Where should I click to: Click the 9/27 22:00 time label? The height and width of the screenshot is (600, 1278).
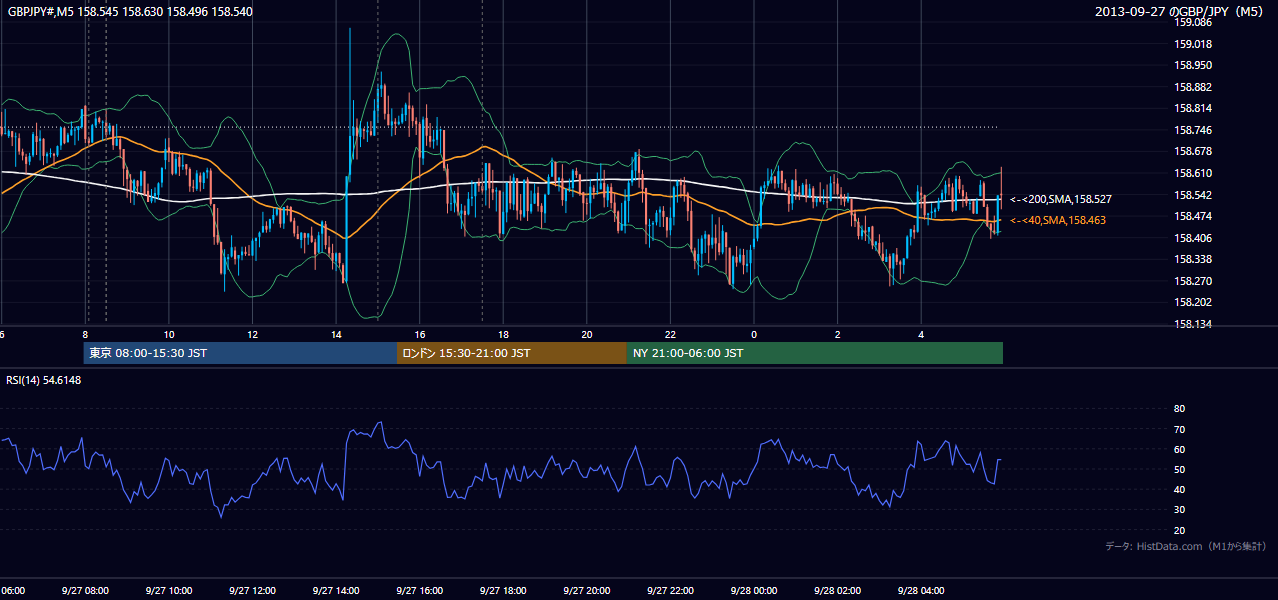(670, 591)
